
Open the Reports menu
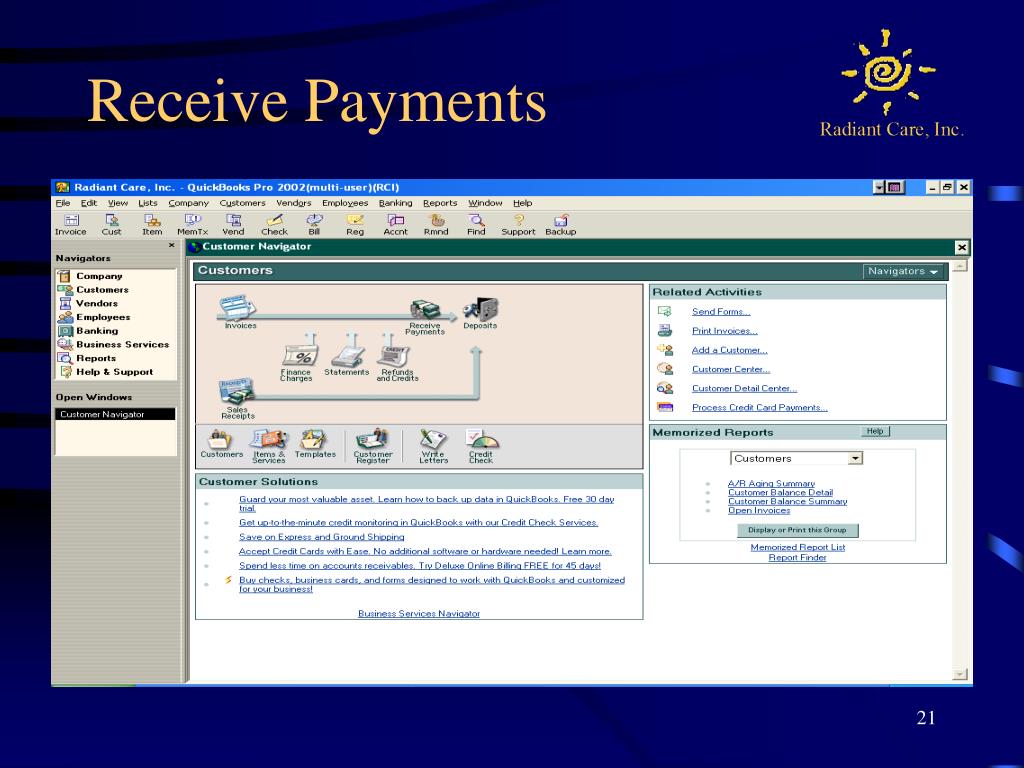[x=440, y=203]
